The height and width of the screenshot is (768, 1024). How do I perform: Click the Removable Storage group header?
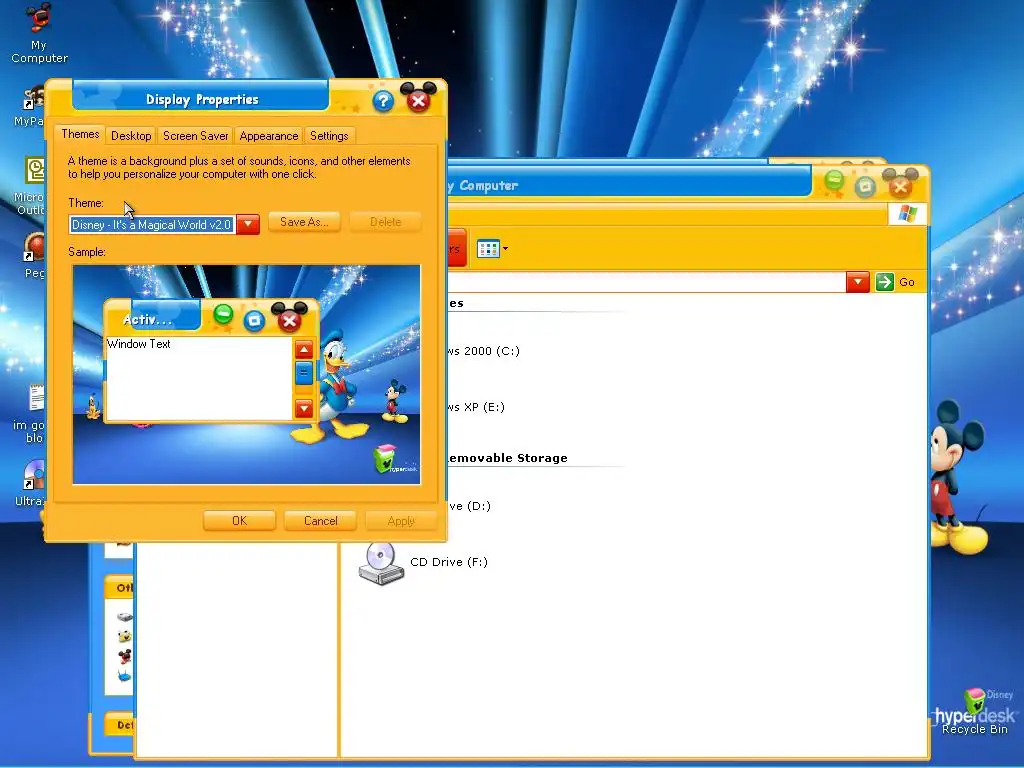pos(507,458)
